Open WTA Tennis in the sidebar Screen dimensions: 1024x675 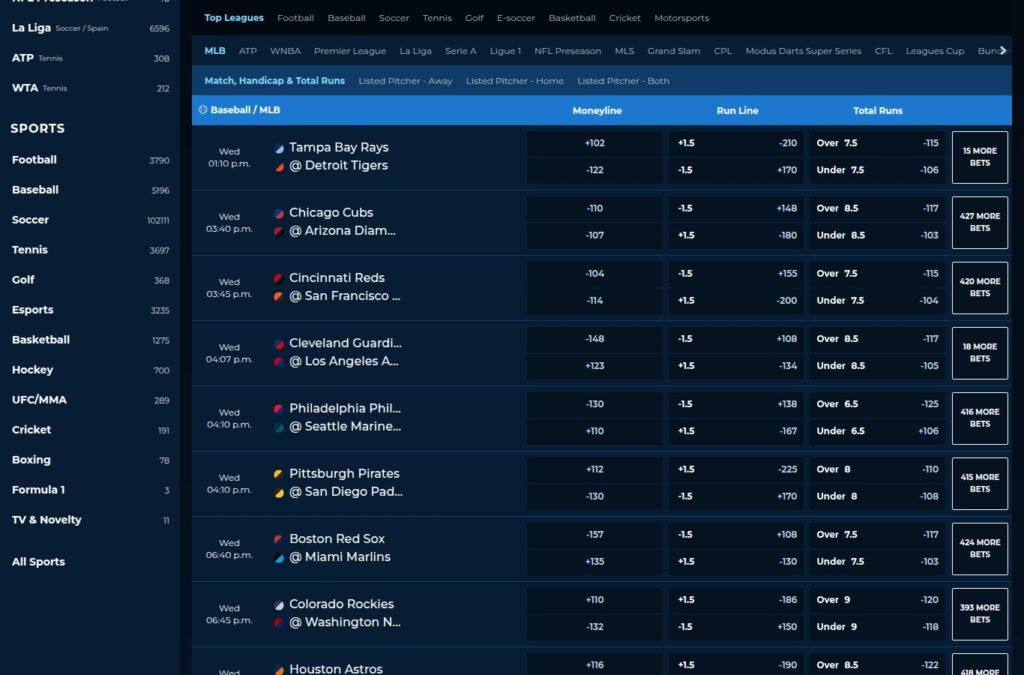(x=90, y=88)
